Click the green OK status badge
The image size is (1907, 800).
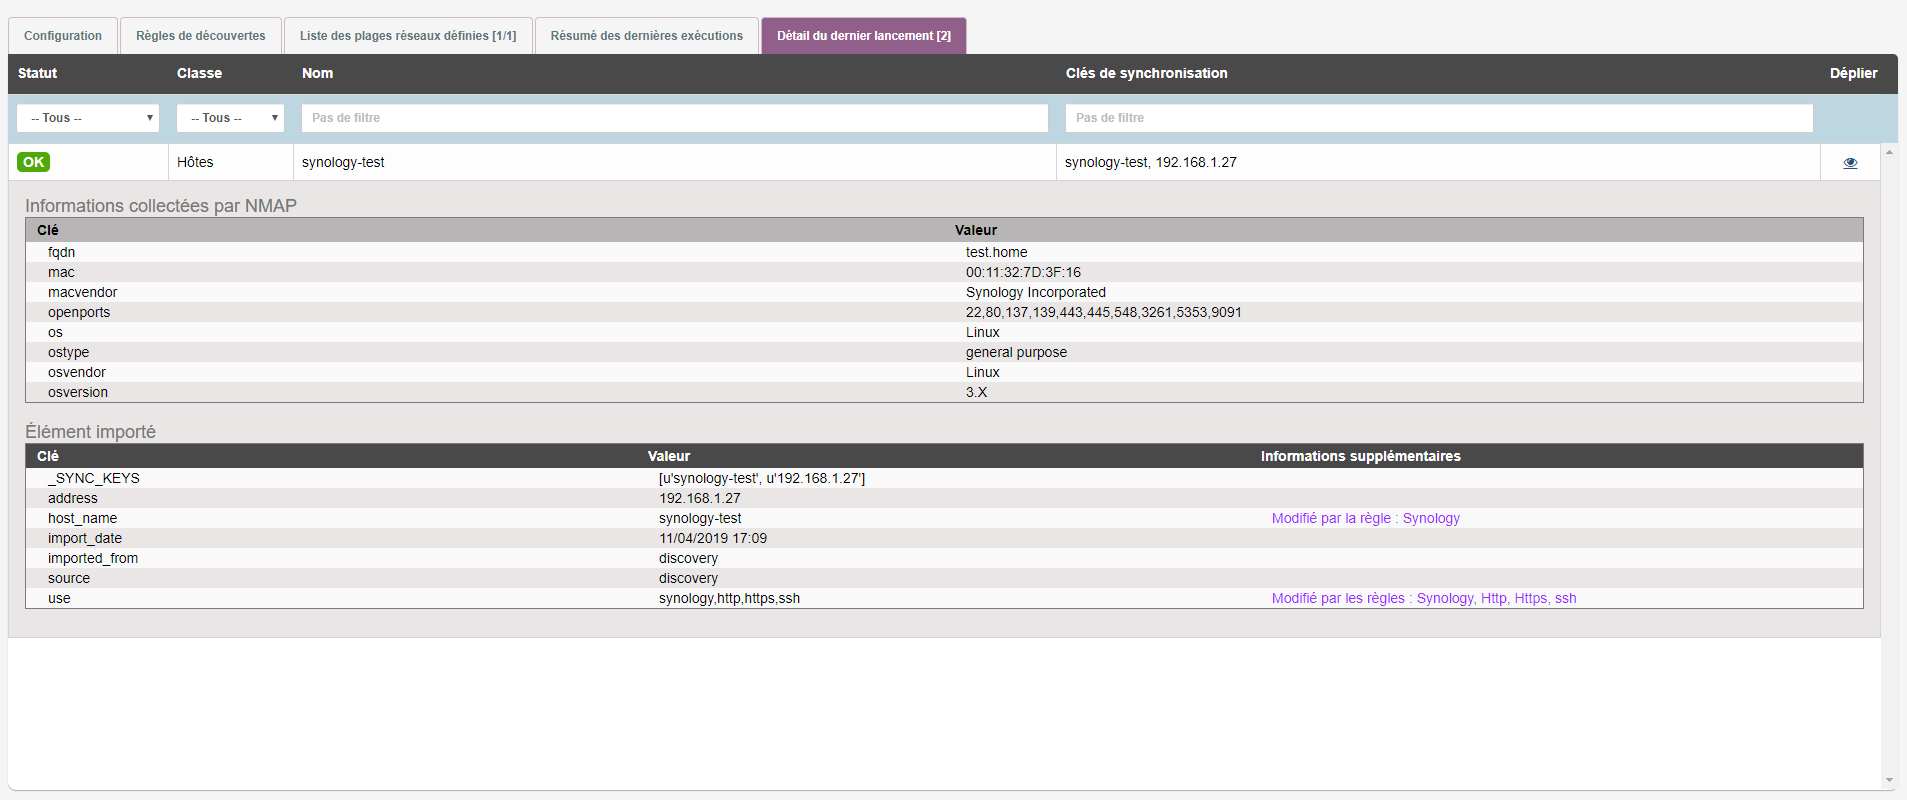pyautogui.click(x=34, y=162)
